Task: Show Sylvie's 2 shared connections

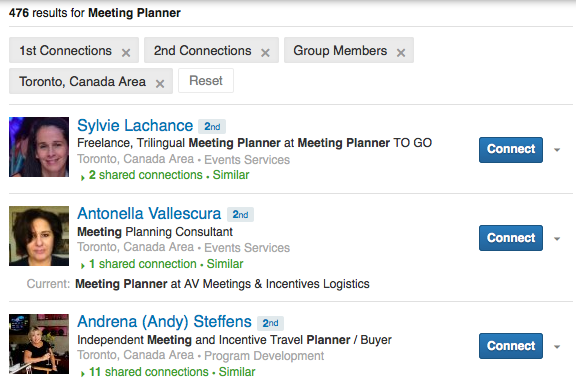Action: (146, 175)
